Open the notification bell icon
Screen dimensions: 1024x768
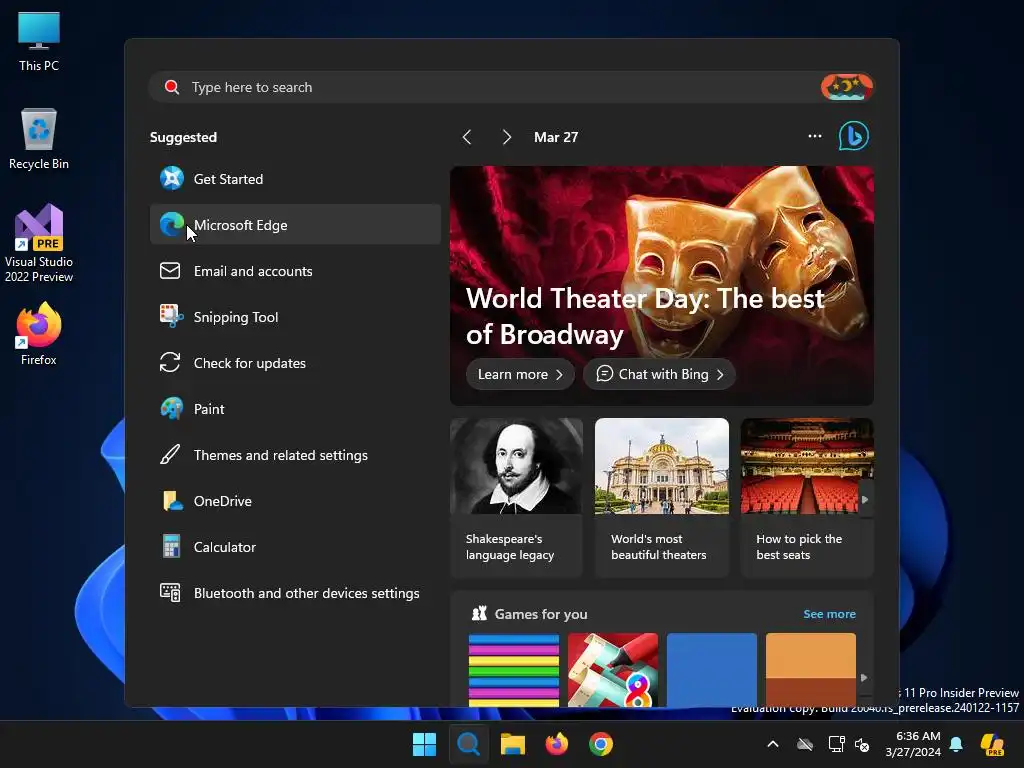pyautogui.click(x=956, y=744)
